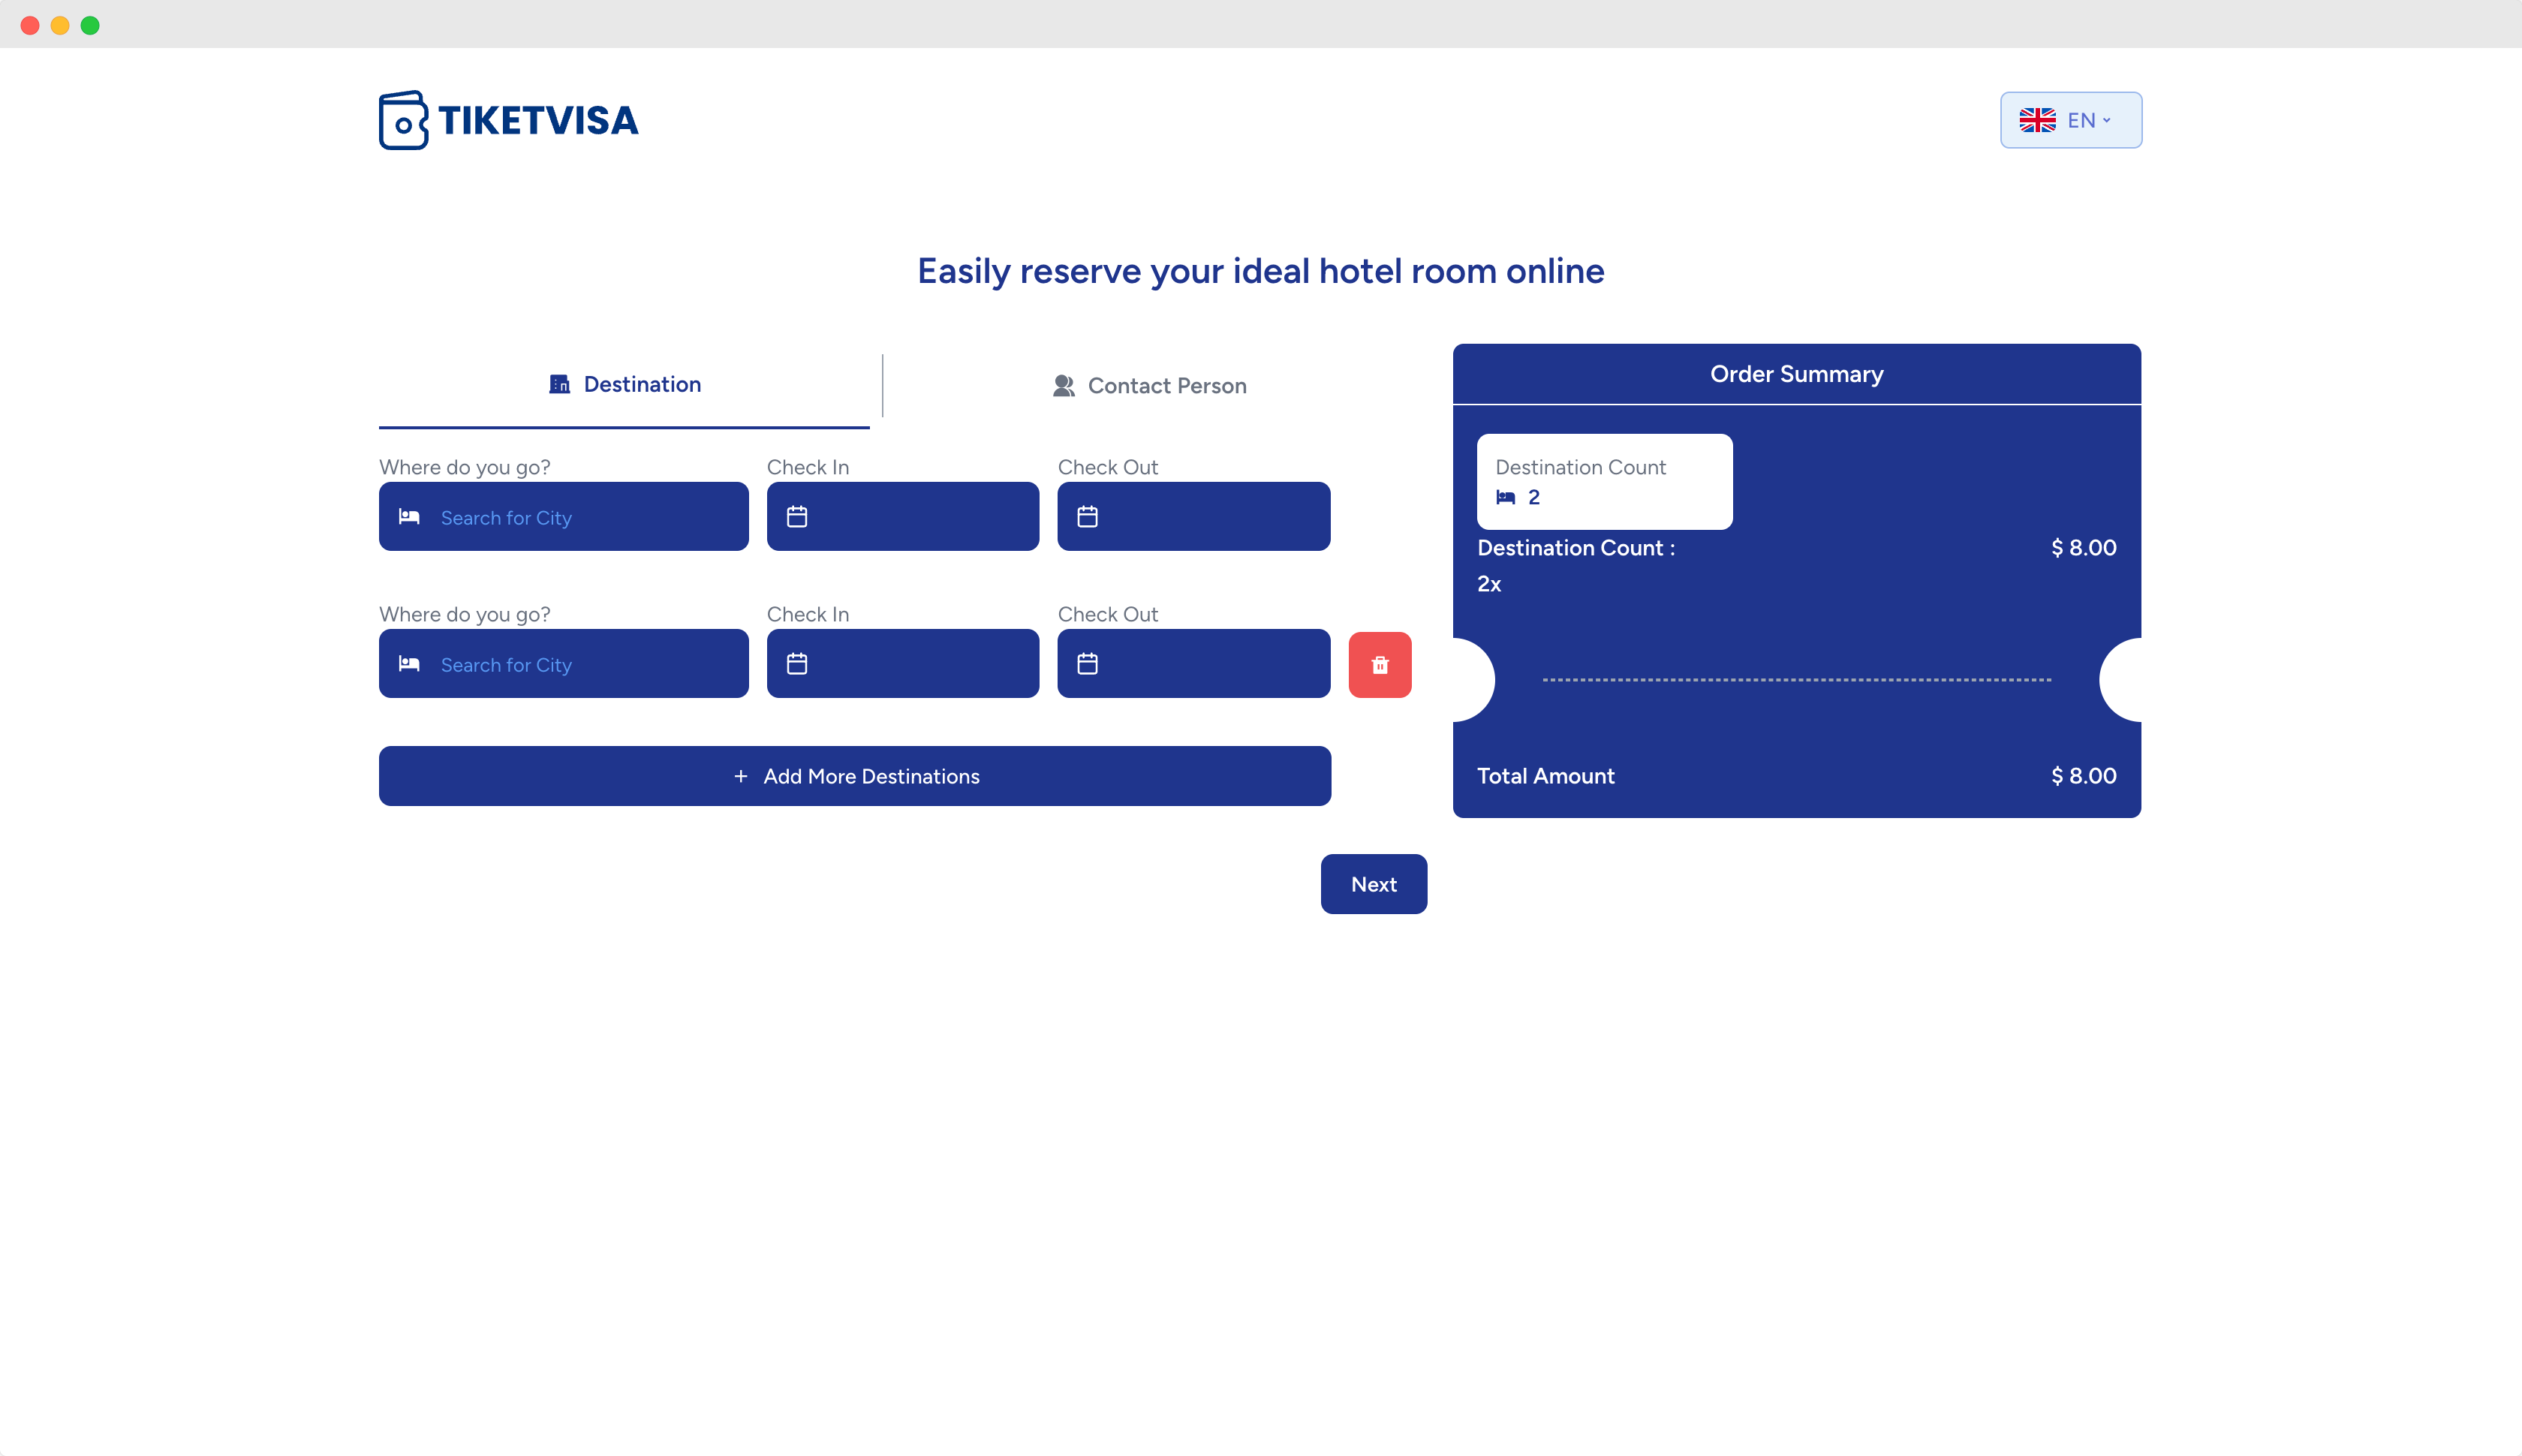Image resolution: width=2522 pixels, height=1456 pixels.
Task: Click the people icon on Contact Person tab
Action: [x=1064, y=386]
